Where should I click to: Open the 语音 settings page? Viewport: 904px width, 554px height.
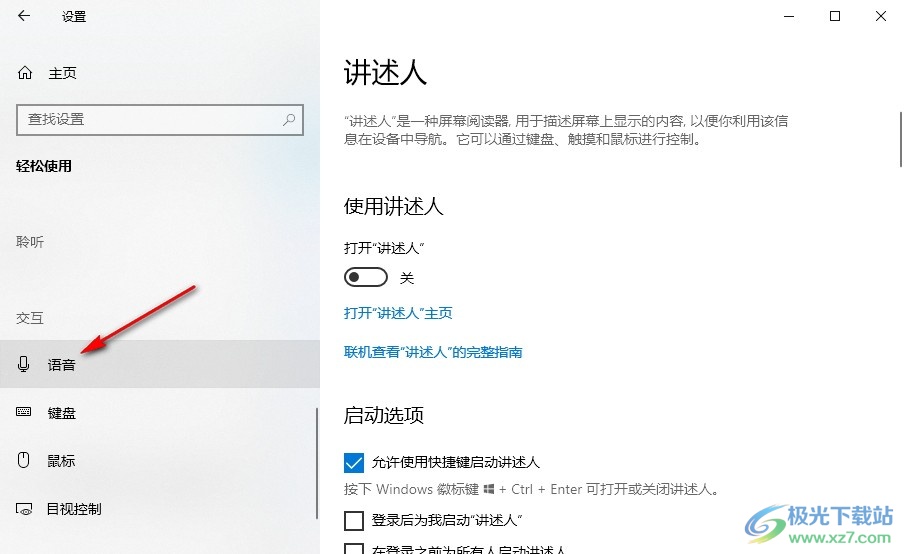(160, 364)
